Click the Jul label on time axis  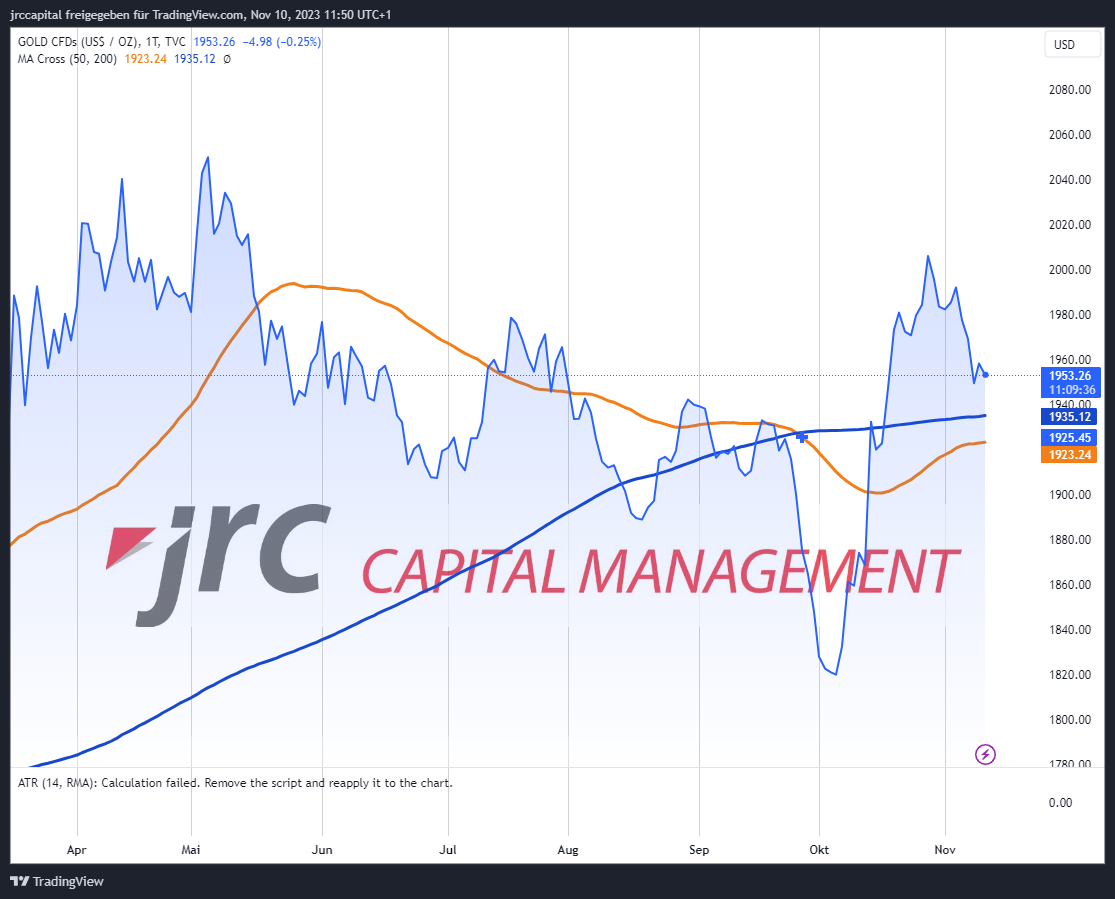[448, 850]
